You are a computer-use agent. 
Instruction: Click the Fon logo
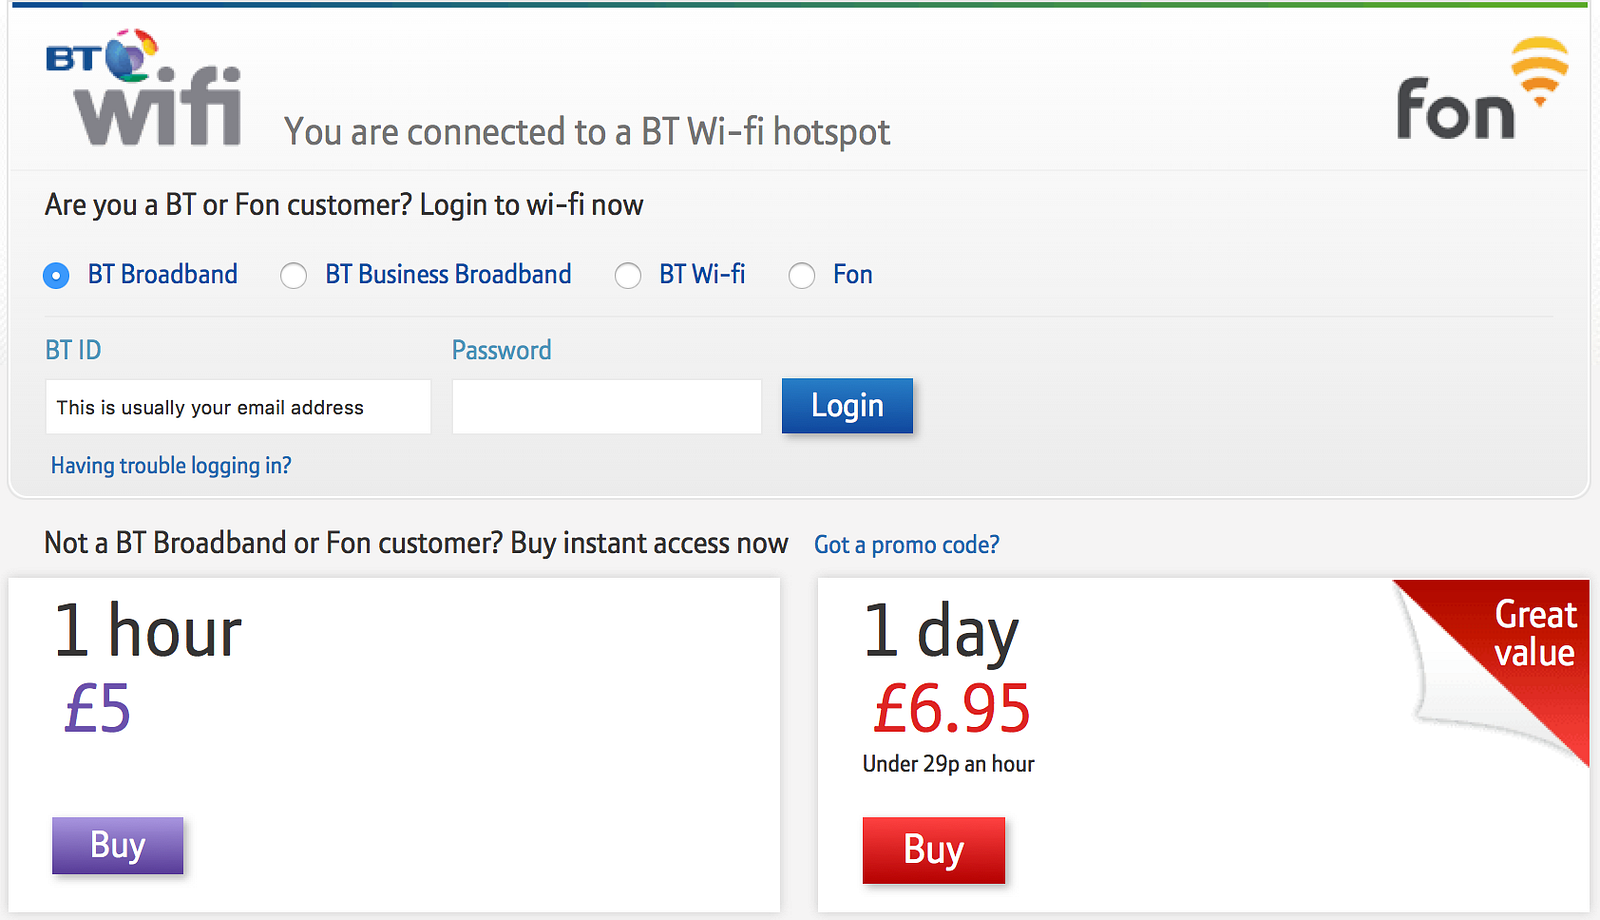pyautogui.click(x=1480, y=92)
